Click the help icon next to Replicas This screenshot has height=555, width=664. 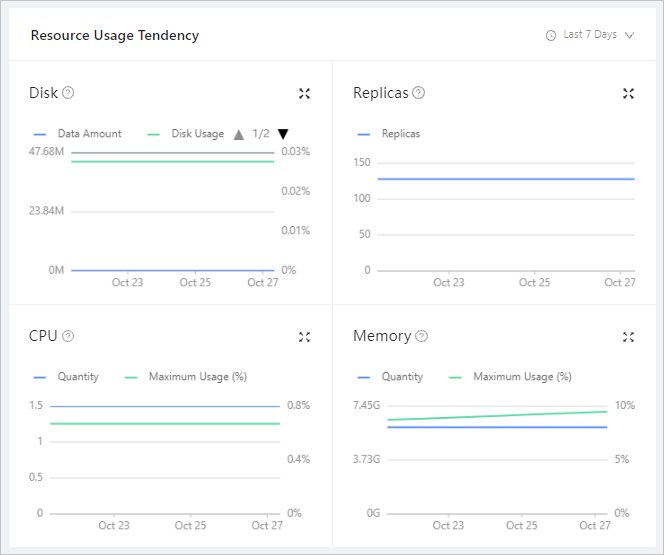click(x=419, y=93)
